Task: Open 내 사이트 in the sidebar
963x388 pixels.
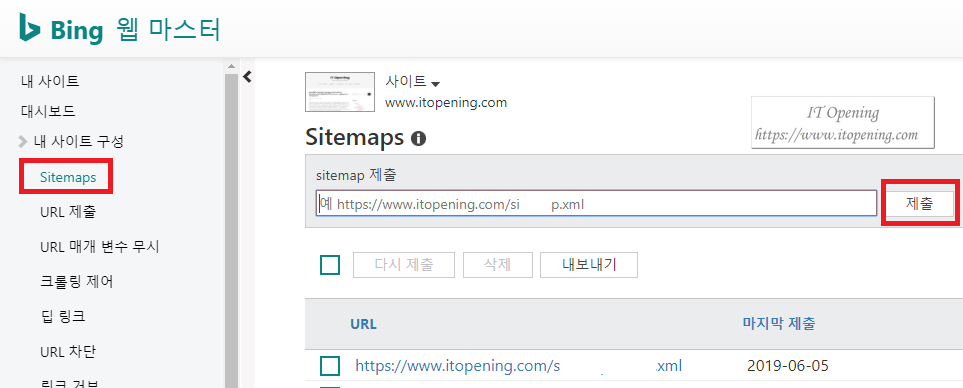Action: (50, 80)
